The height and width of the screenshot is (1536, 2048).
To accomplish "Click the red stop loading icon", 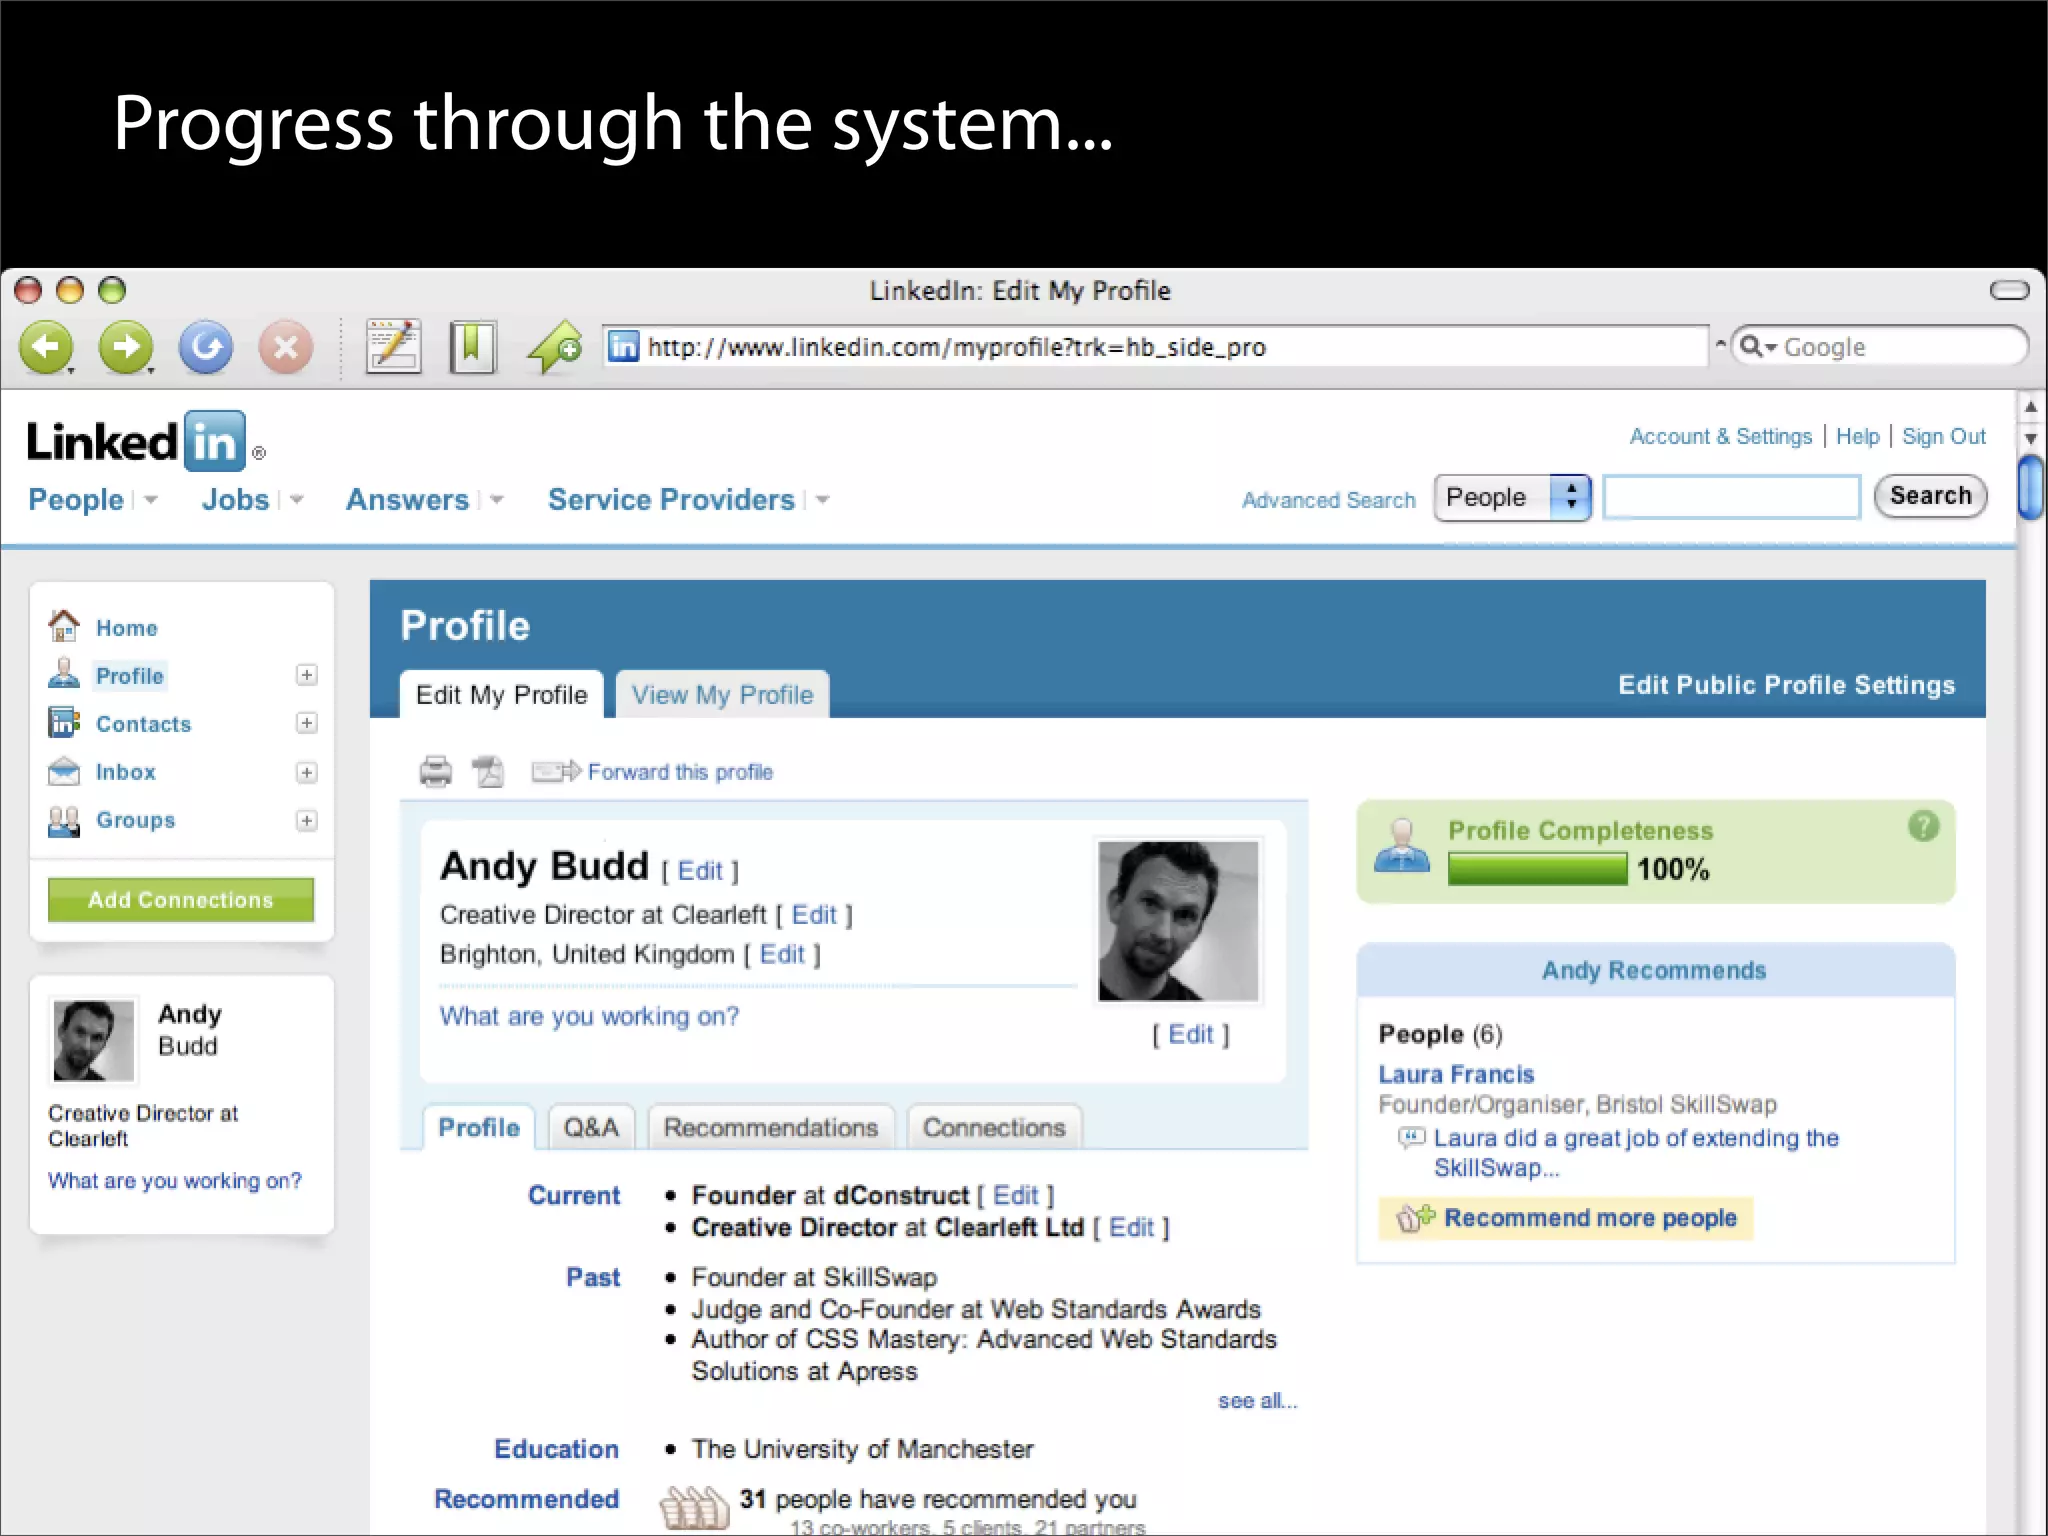I will click(x=286, y=348).
